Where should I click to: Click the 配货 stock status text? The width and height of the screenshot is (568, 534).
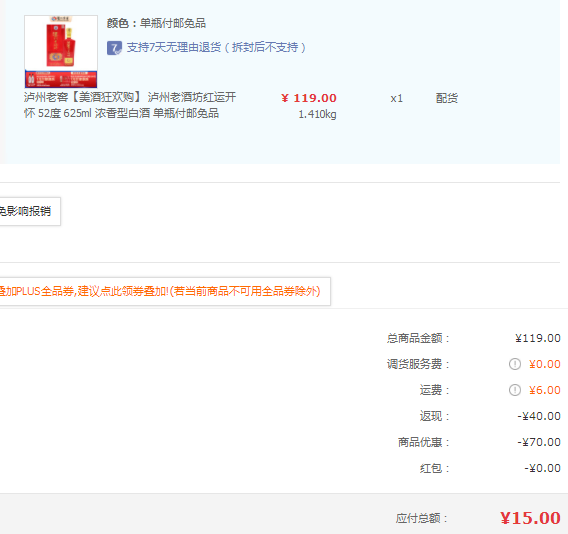(x=447, y=98)
